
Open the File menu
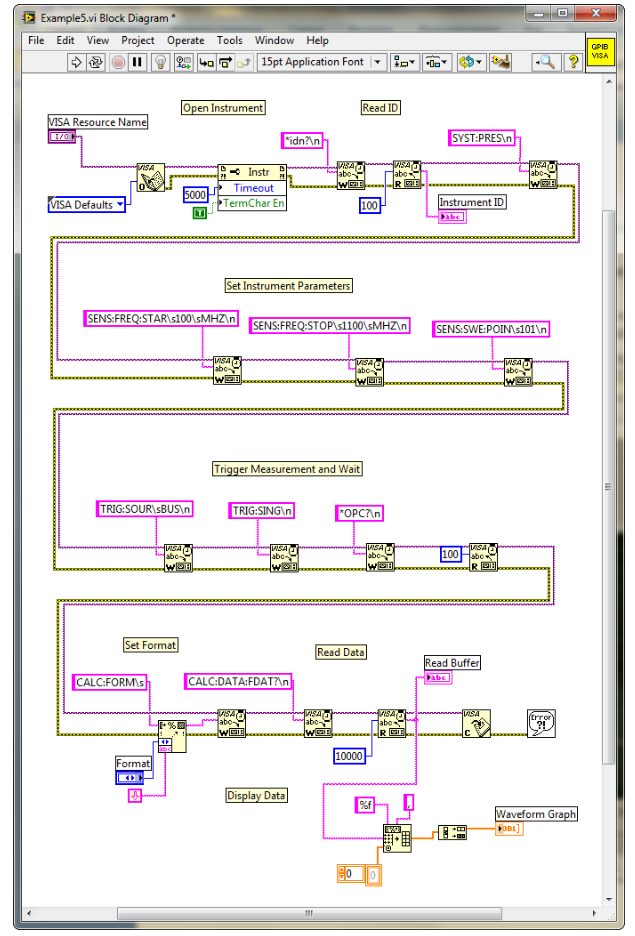coord(36,41)
